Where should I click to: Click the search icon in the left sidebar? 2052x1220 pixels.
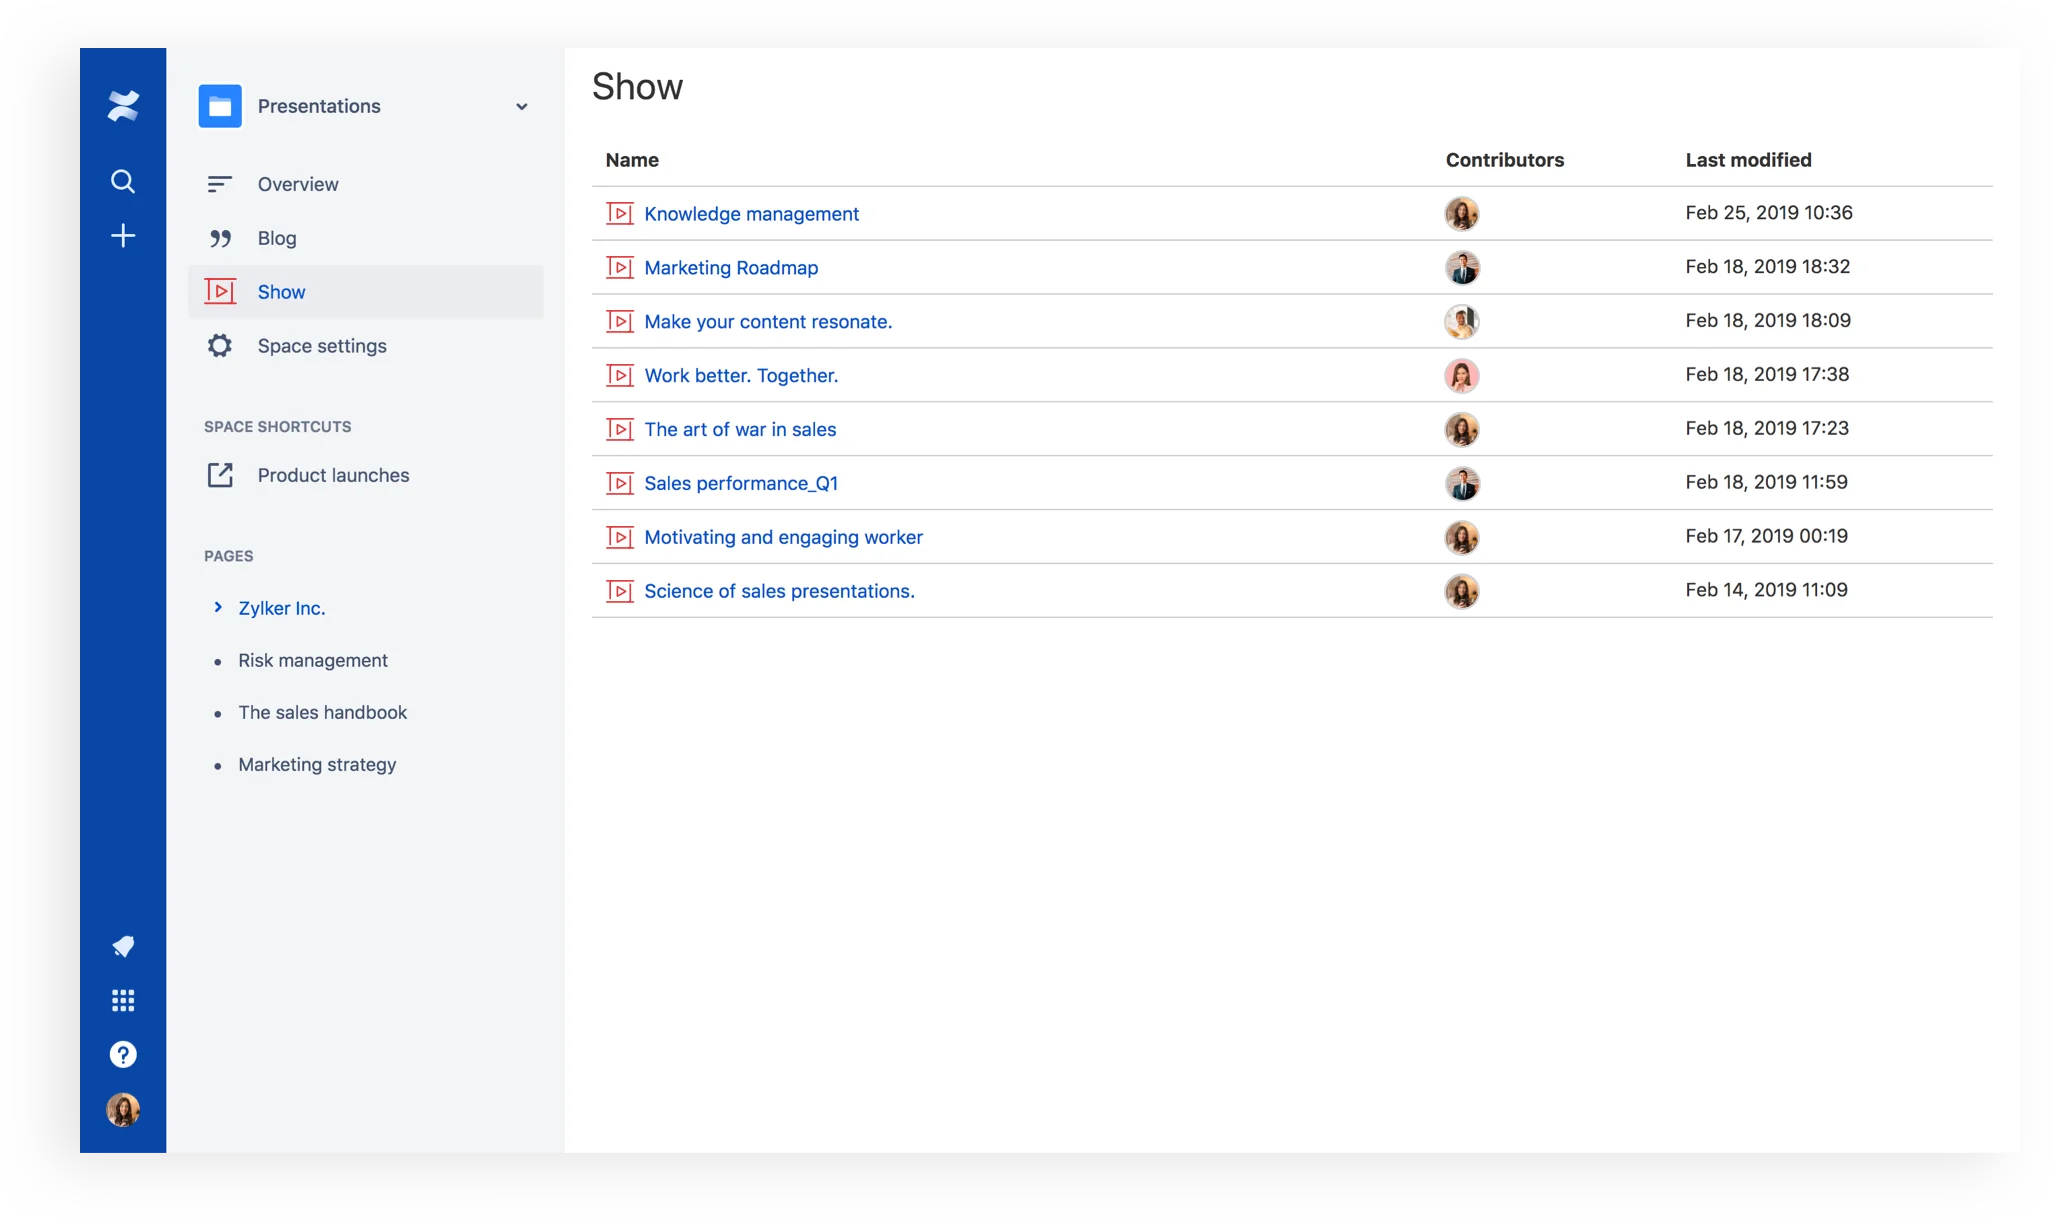click(122, 180)
